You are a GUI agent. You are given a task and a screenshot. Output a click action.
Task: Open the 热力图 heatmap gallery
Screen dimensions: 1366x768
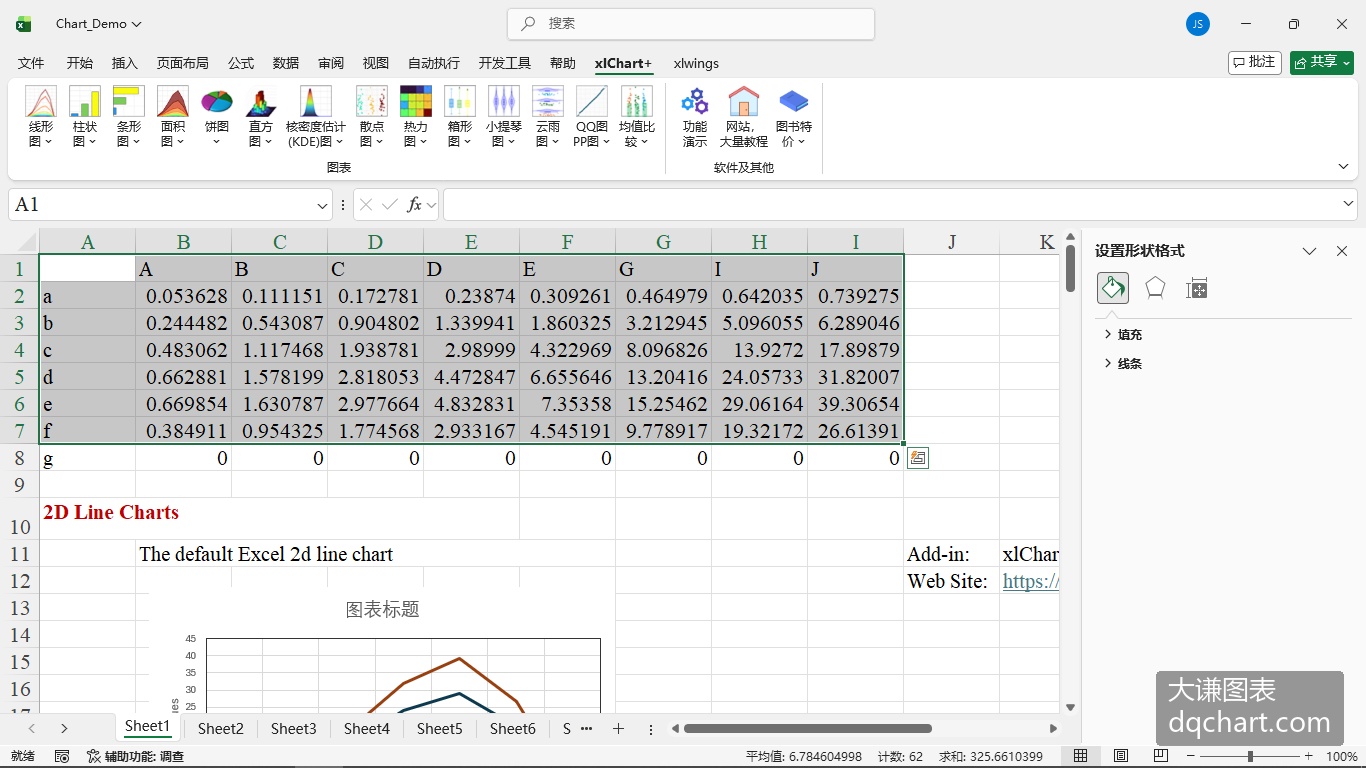[x=416, y=117]
